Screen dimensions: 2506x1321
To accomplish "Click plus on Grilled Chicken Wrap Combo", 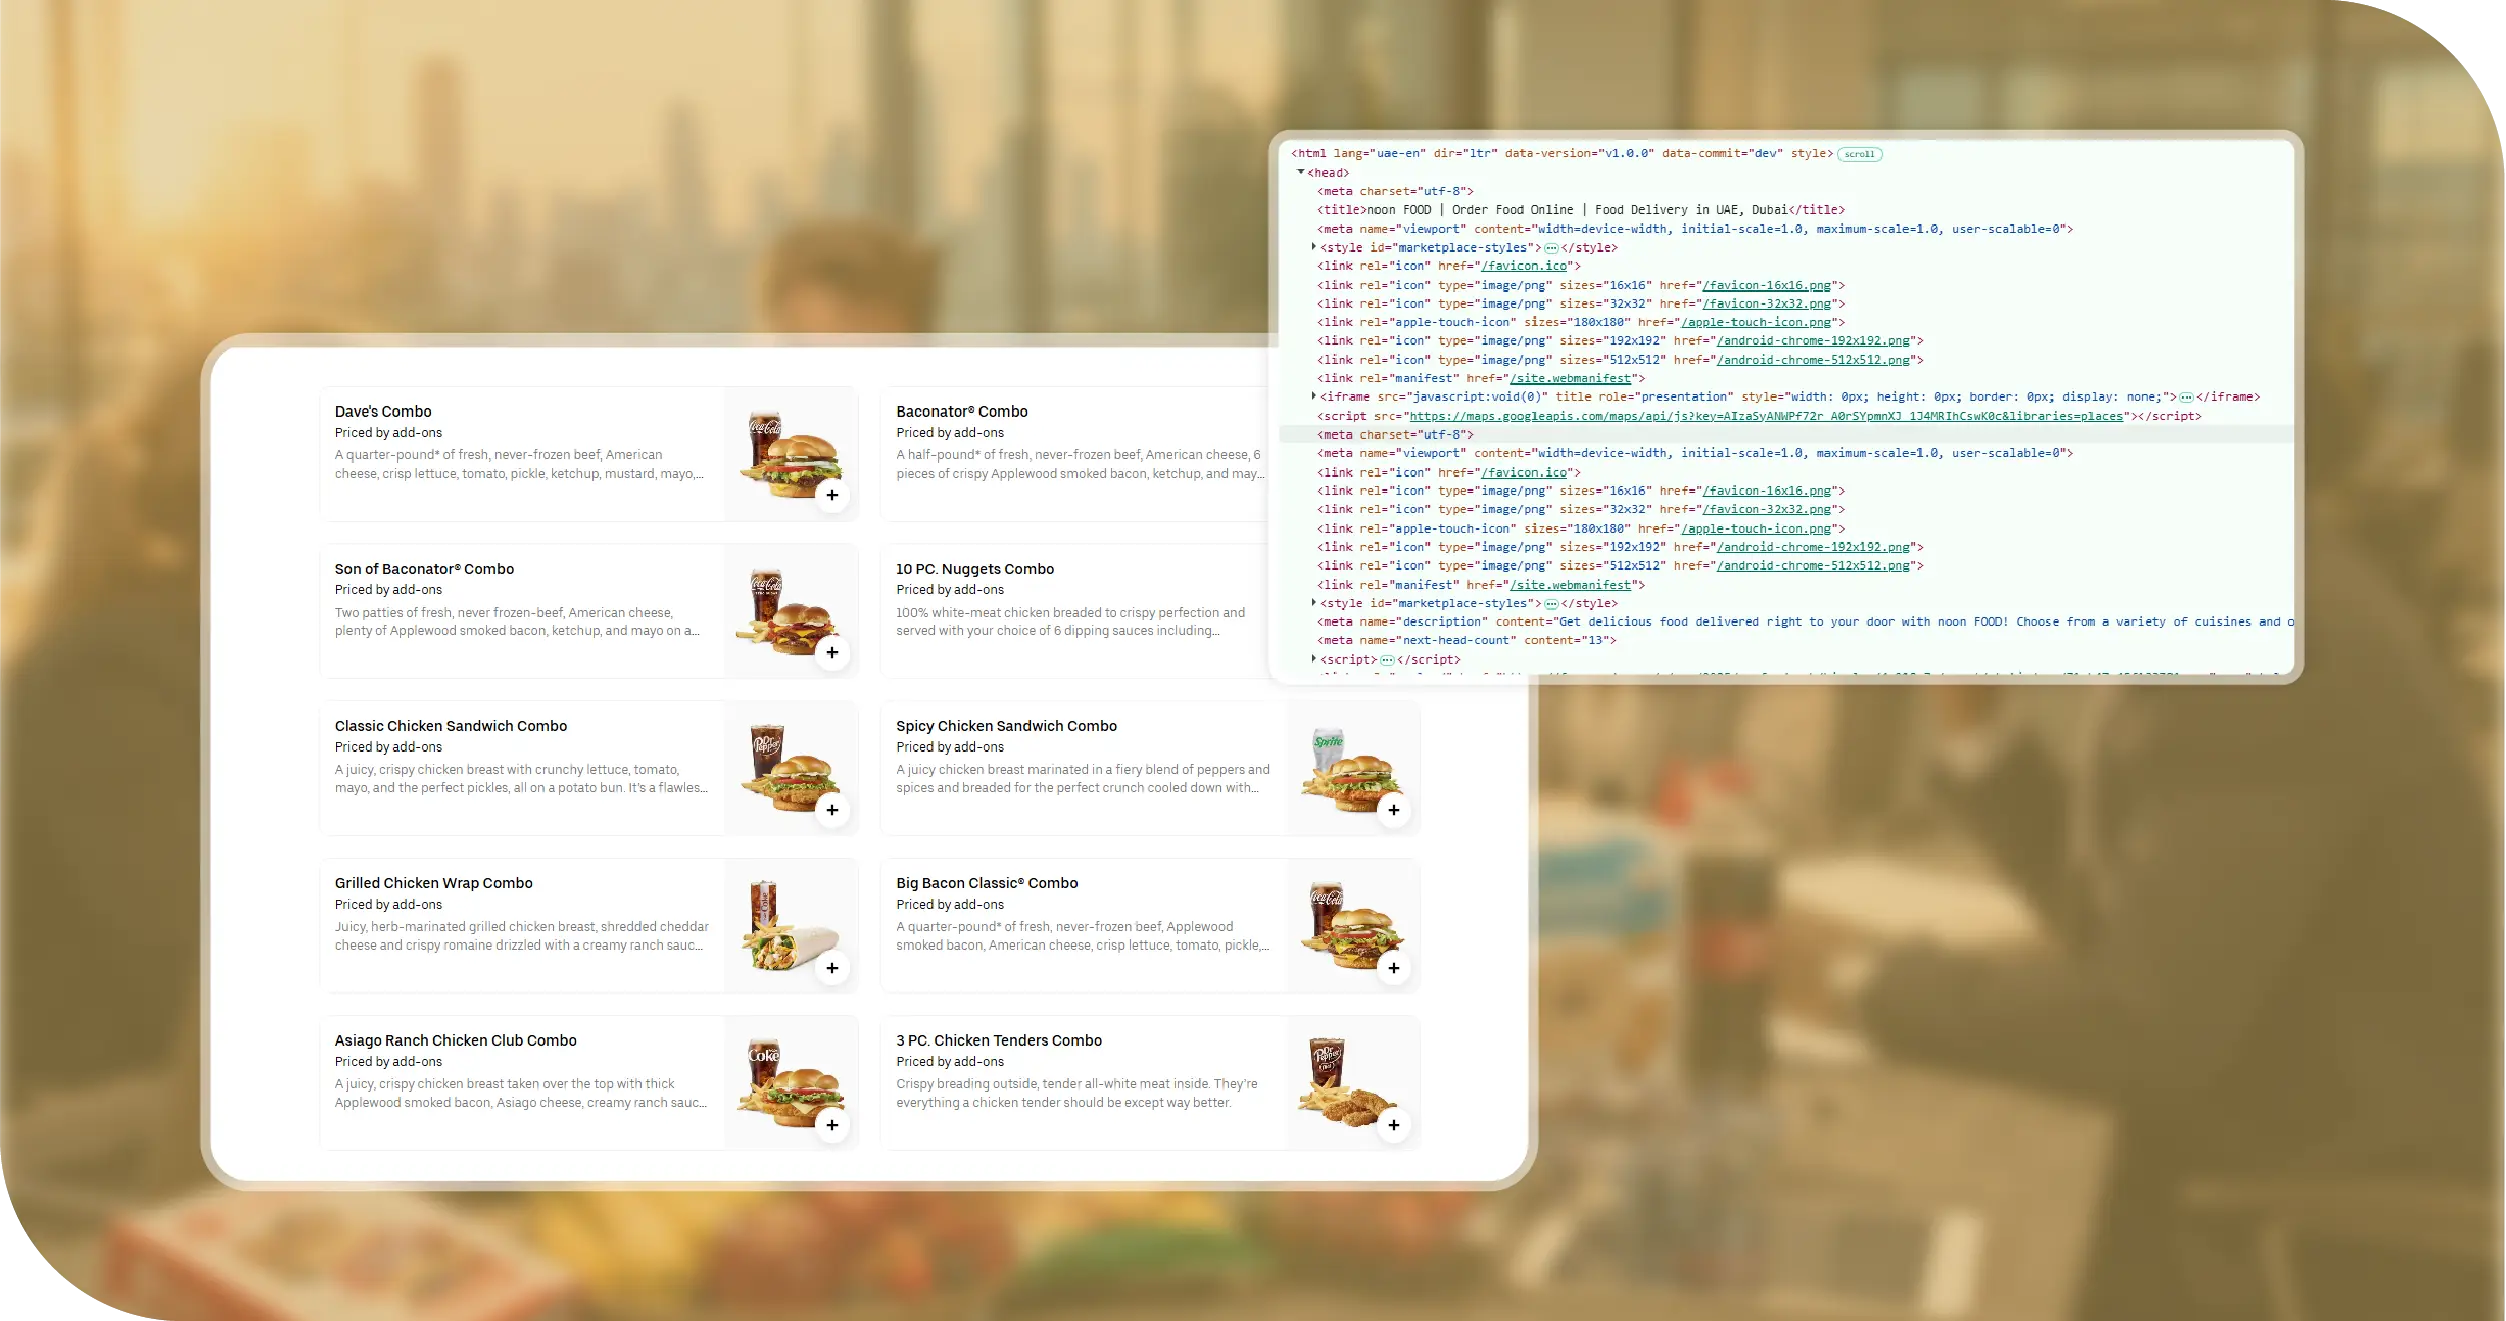I will 832,968.
